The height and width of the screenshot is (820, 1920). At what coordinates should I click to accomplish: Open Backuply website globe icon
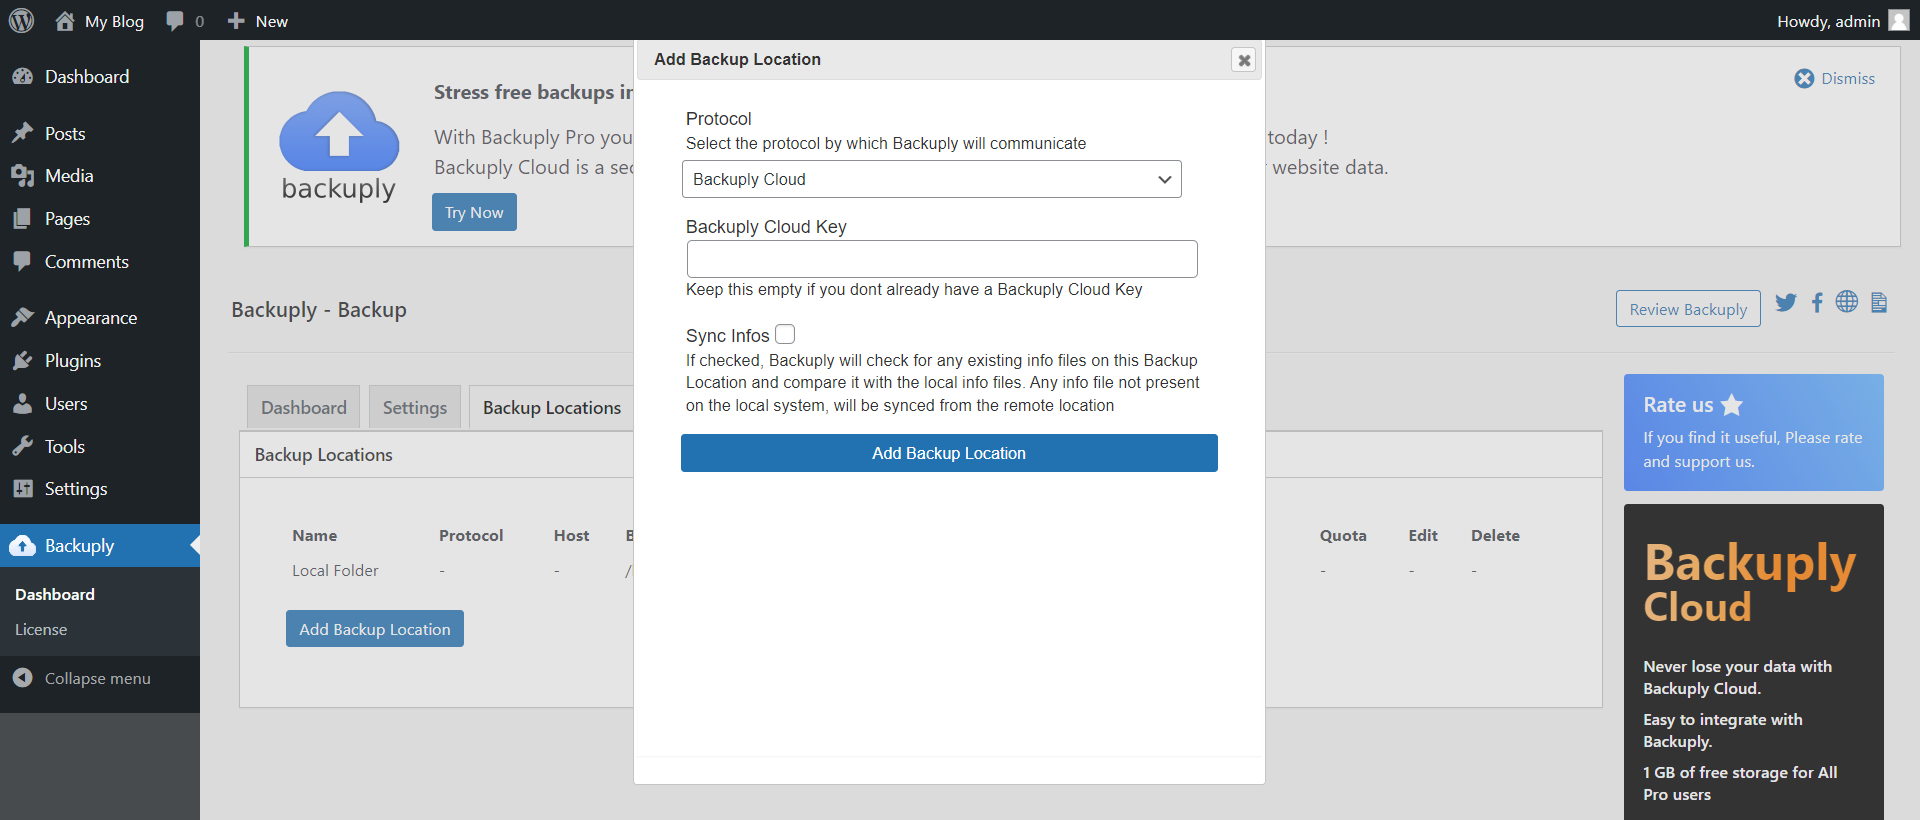pyautogui.click(x=1847, y=301)
